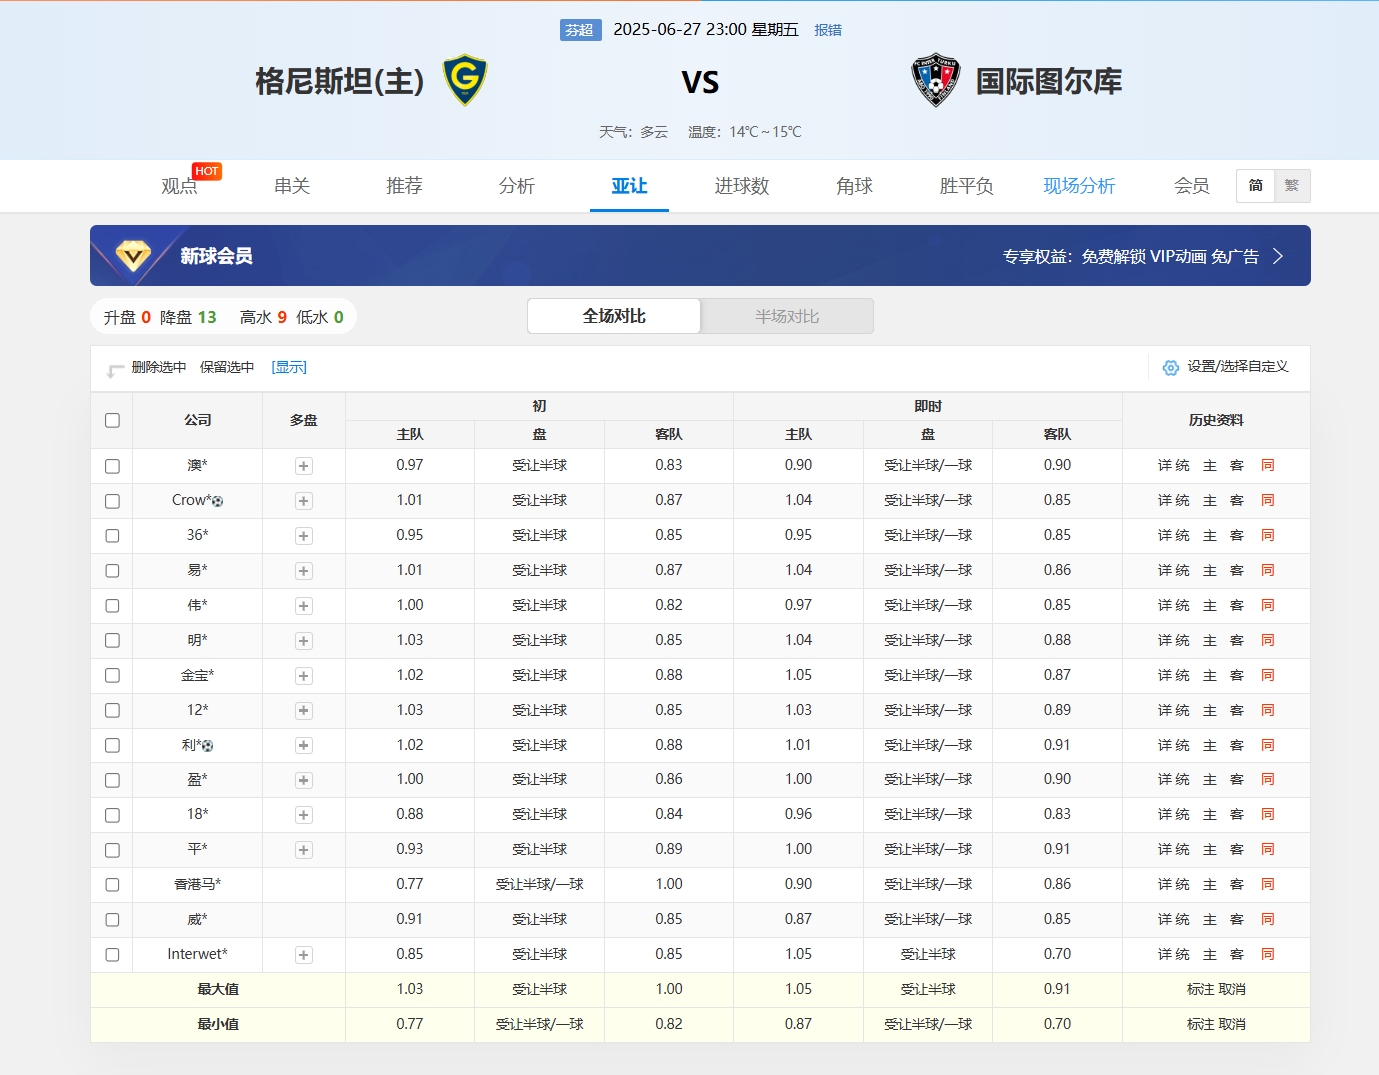Switch to the 进球数 tab
The width and height of the screenshot is (1379, 1075).
click(x=742, y=186)
